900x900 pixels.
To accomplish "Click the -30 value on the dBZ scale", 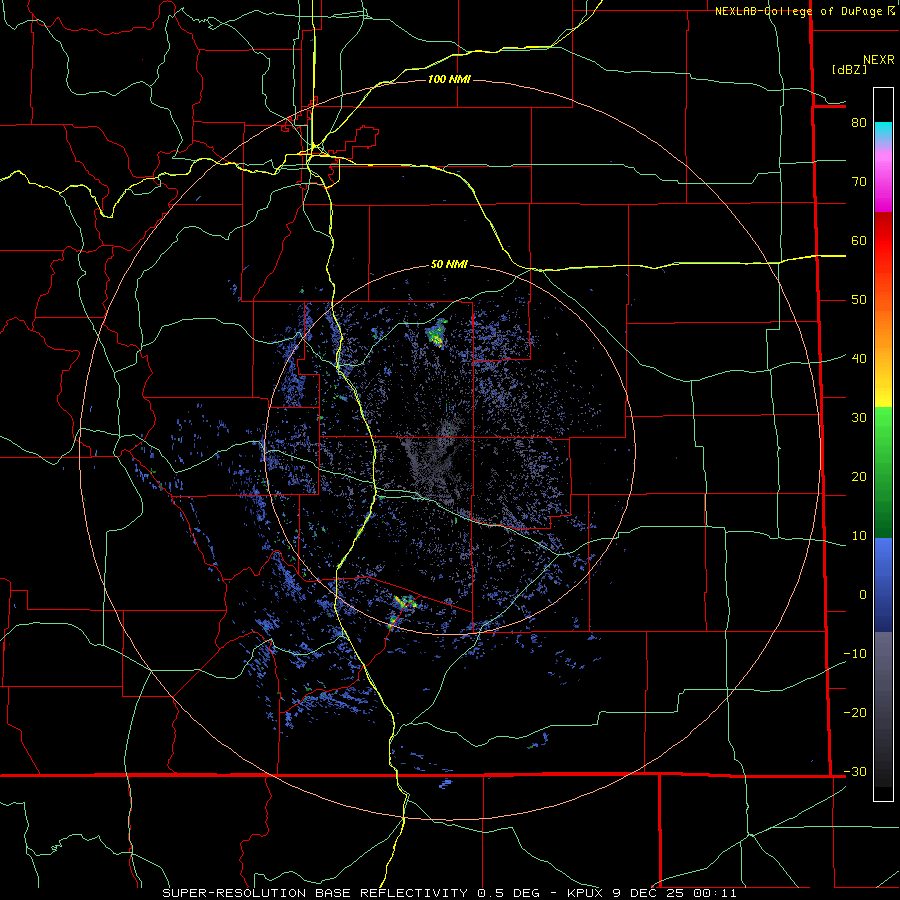I will [855, 771].
